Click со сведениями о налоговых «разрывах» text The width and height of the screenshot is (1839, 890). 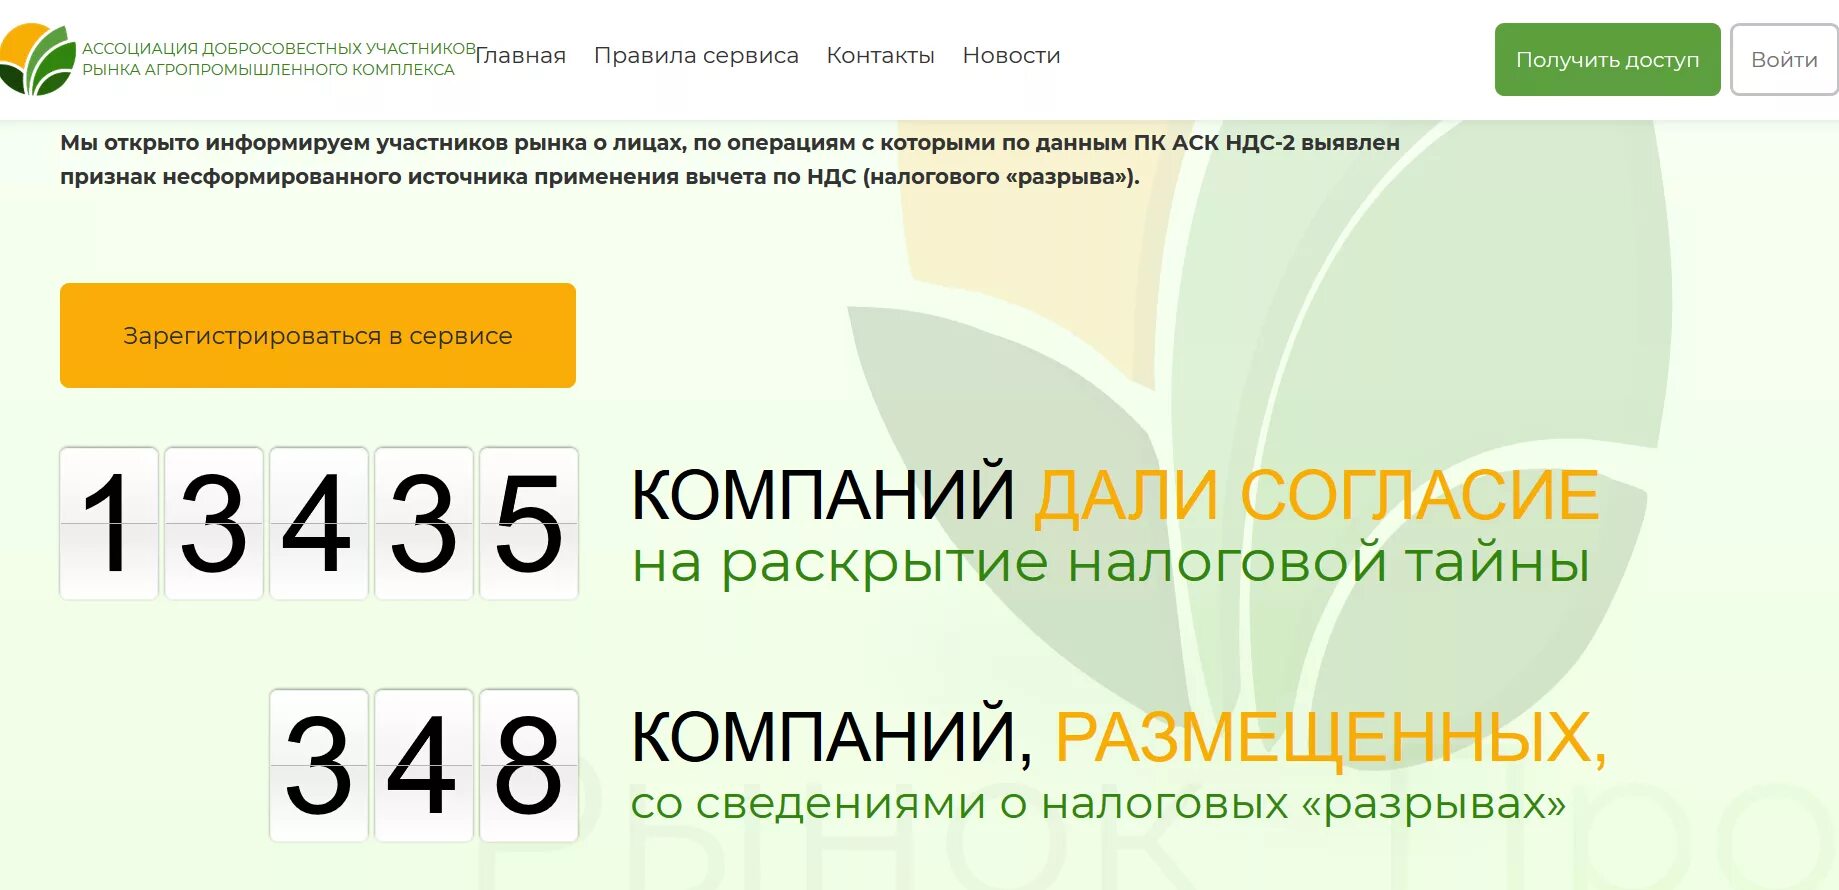pyautogui.click(x=1098, y=804)
